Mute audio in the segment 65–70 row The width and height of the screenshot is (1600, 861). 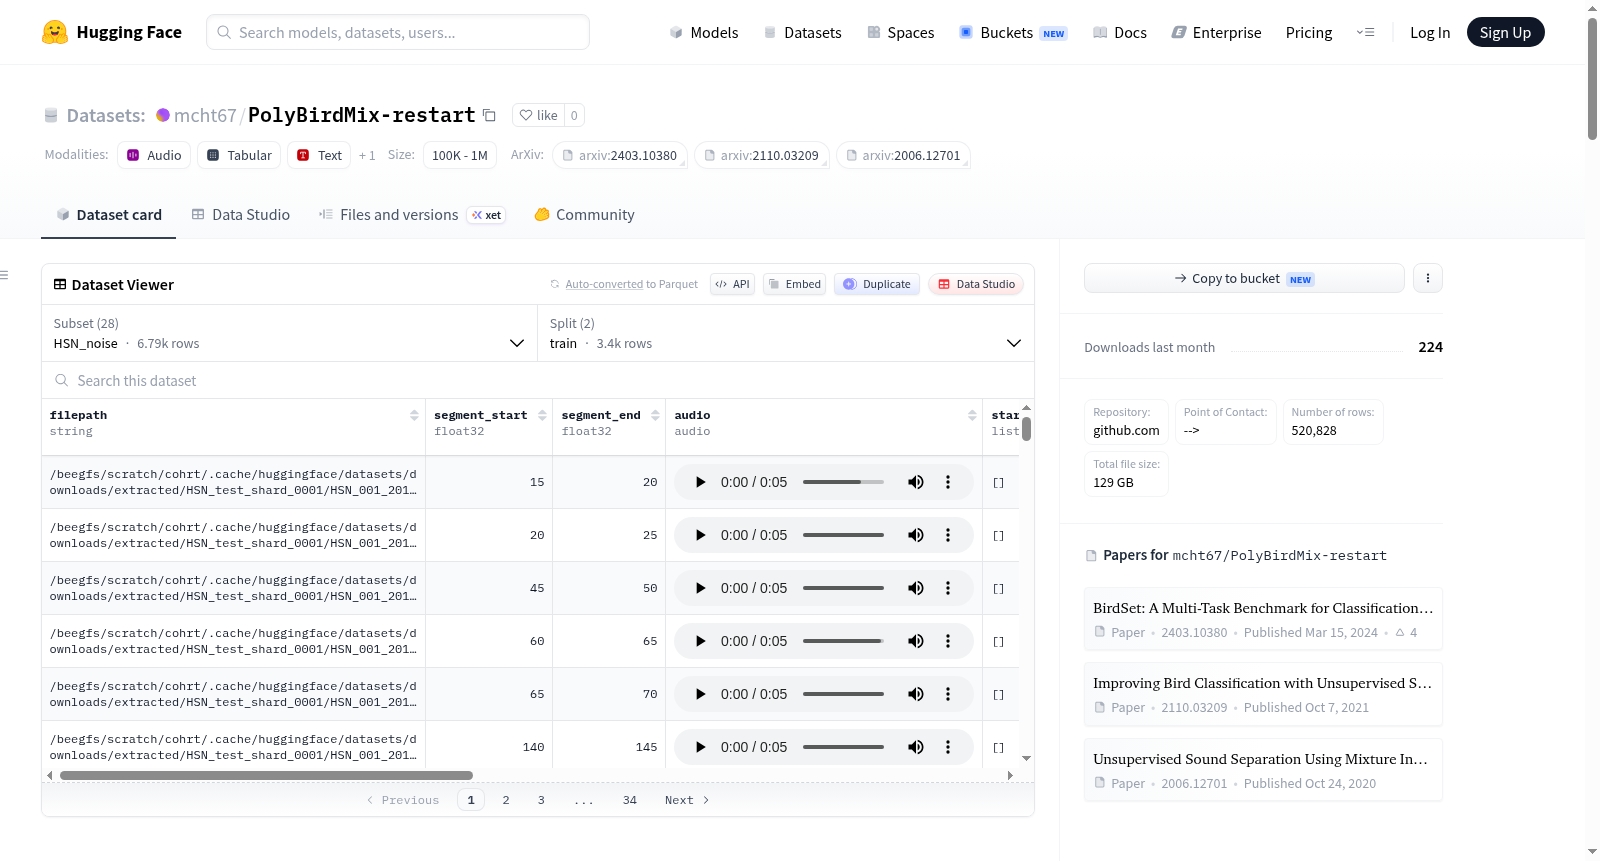(916, 694)
